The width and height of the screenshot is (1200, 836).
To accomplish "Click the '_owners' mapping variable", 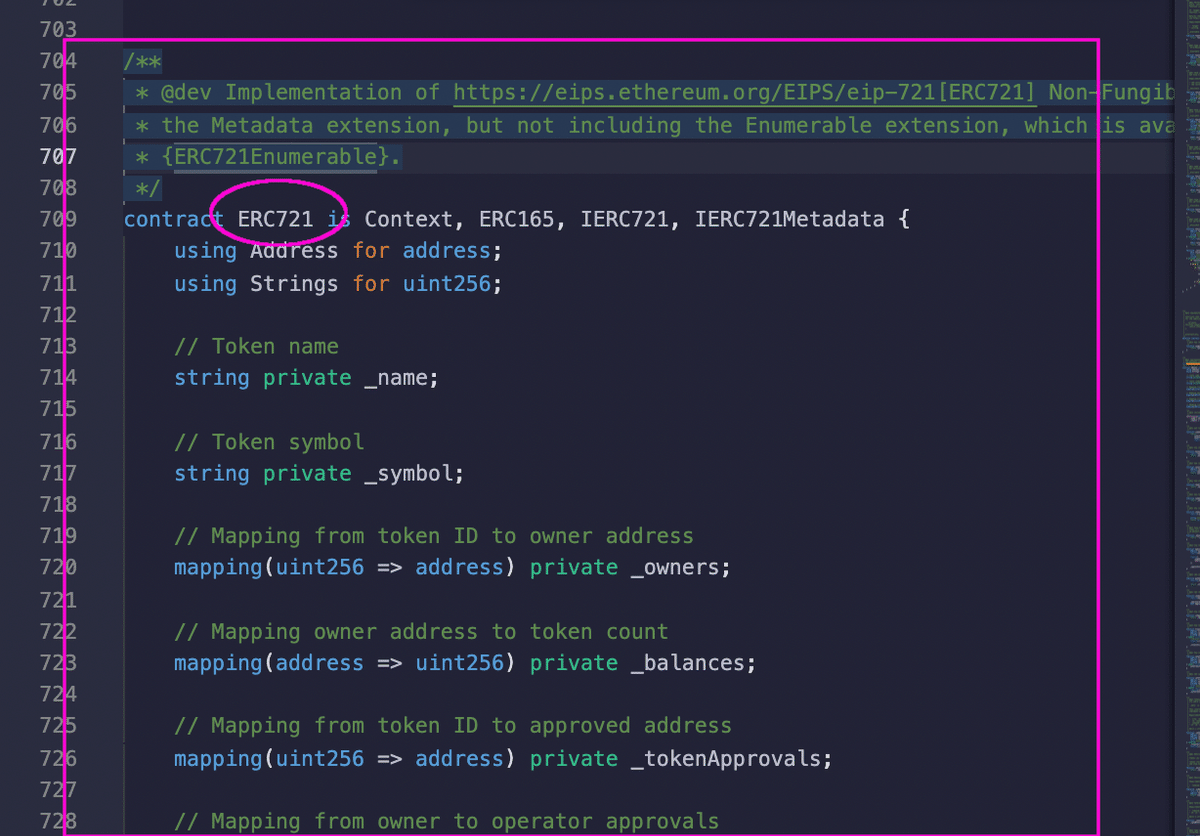I will [x=674, y=568].
